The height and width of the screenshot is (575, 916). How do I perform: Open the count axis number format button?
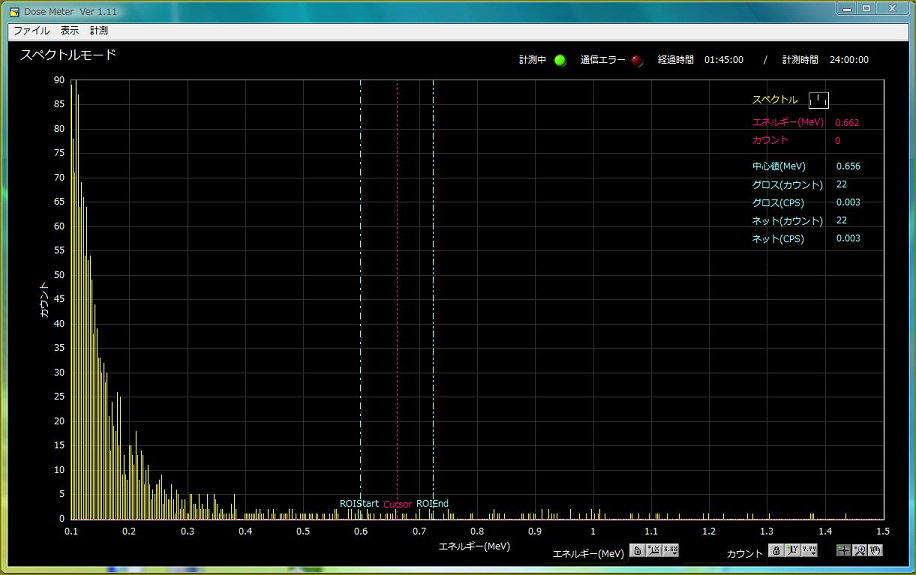pyautogui.click(x=808, y=551)
